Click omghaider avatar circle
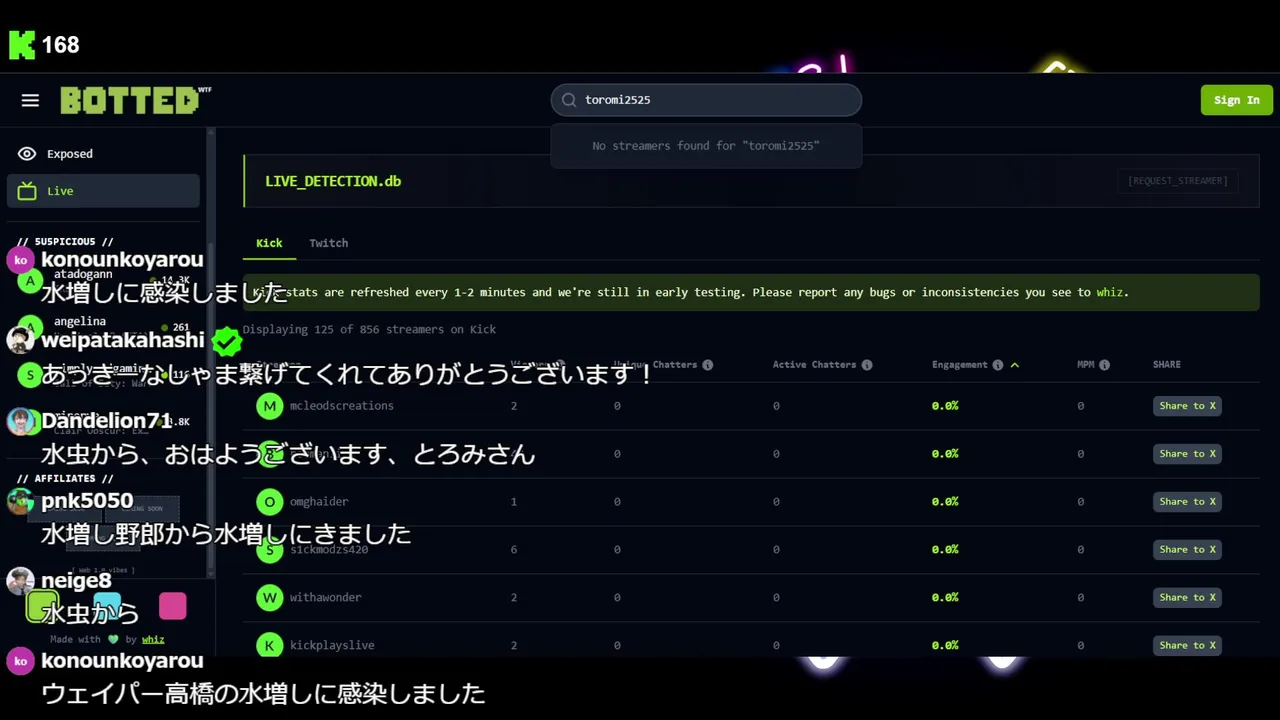This screenshot has height=720, width=1280. pyautogui.click(x=269, y=502)
